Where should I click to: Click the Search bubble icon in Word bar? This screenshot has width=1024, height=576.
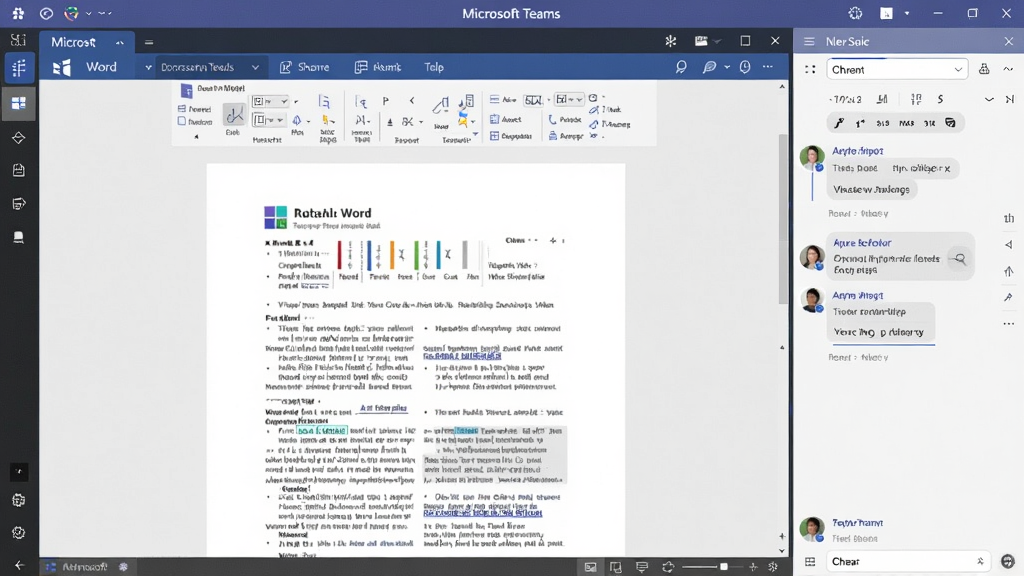click(681, 67)
